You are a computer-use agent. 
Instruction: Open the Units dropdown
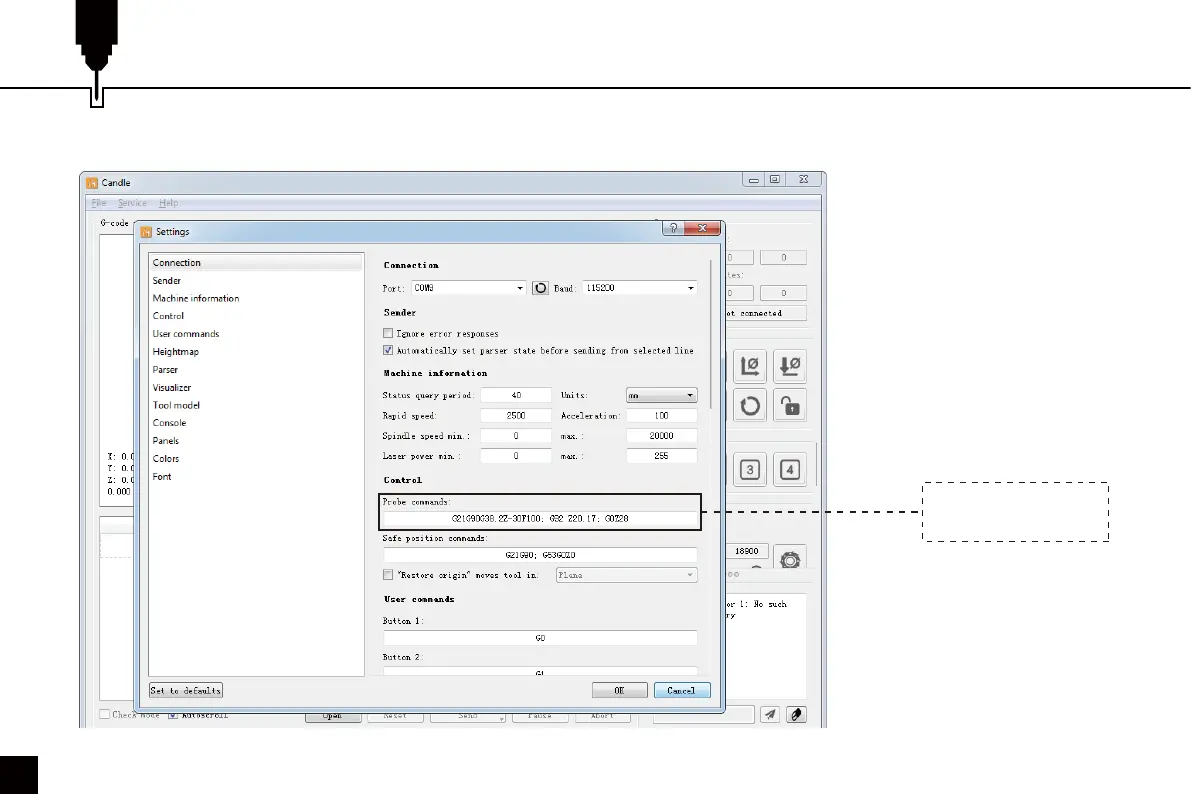(661, 396)
